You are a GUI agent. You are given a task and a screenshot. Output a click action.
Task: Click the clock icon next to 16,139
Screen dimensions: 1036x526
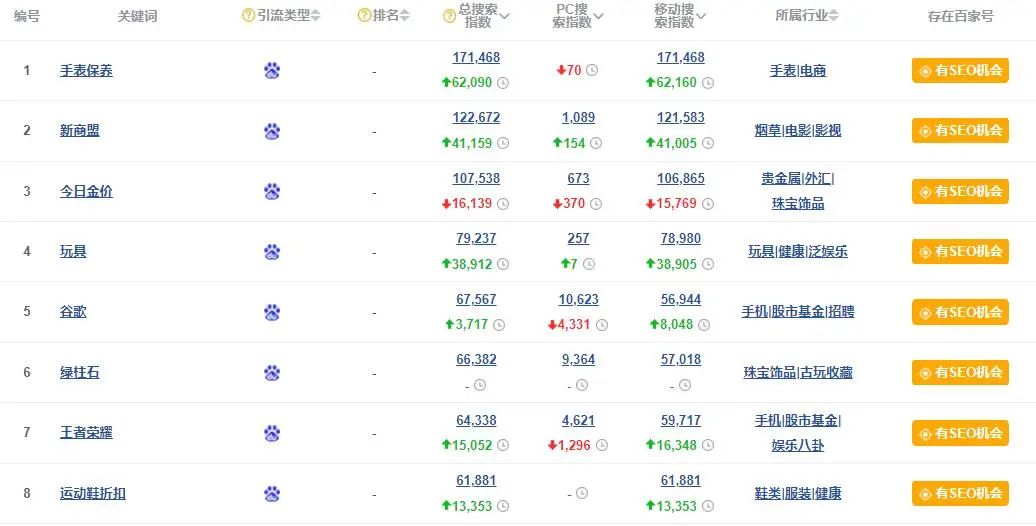coord(503,204)
